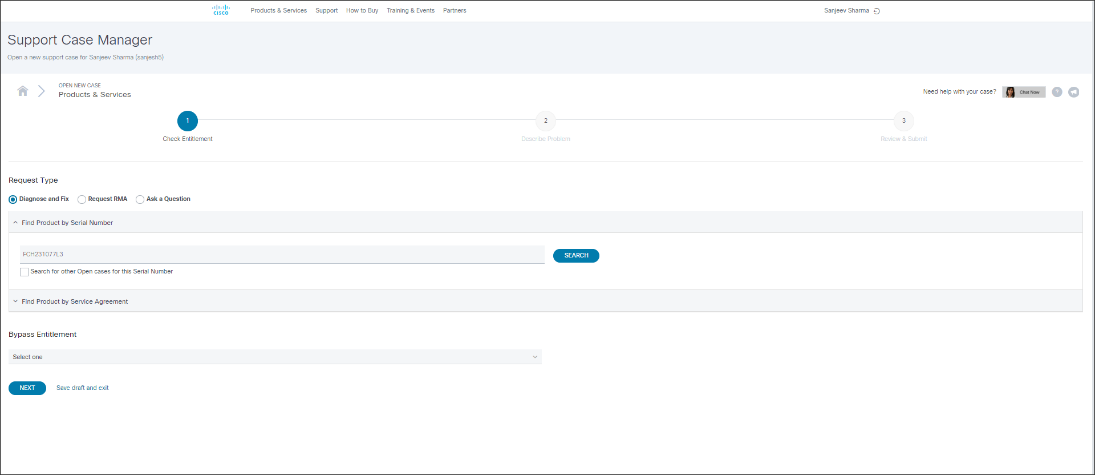The width and height of the screenshot is (1095, 475).
Task: Open Training & Events menu
Action: pyautogui.click(x=411, y=10)
